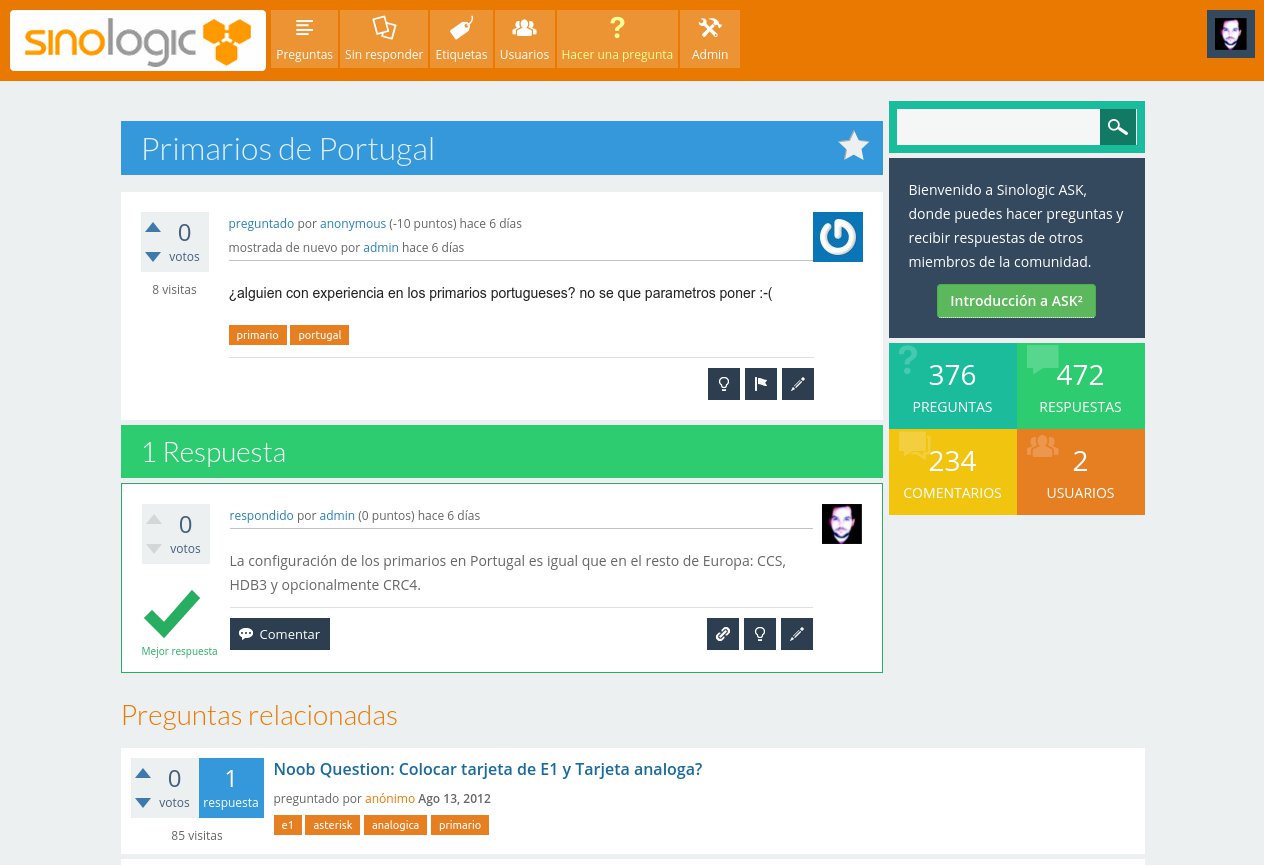Select the portugal tag
This screenshot has width=1264, height=865.
[319, 335]
